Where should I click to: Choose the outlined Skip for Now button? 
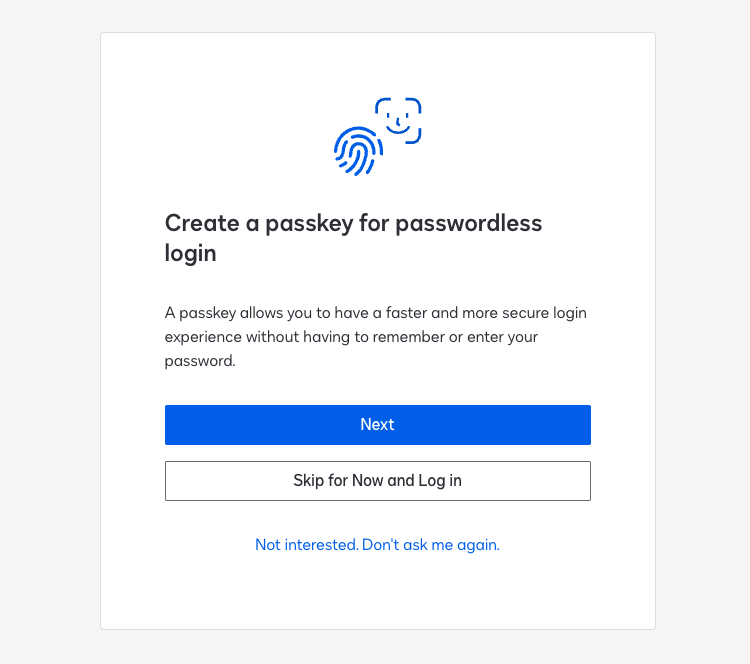tap(378, 481)
